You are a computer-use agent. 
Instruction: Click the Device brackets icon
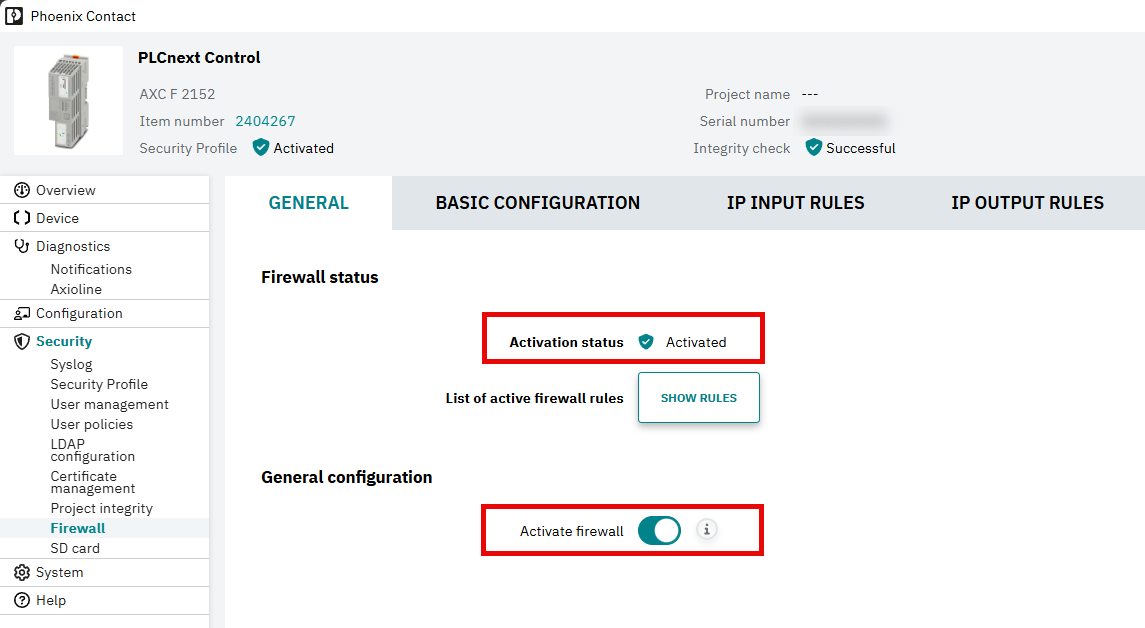22,218
